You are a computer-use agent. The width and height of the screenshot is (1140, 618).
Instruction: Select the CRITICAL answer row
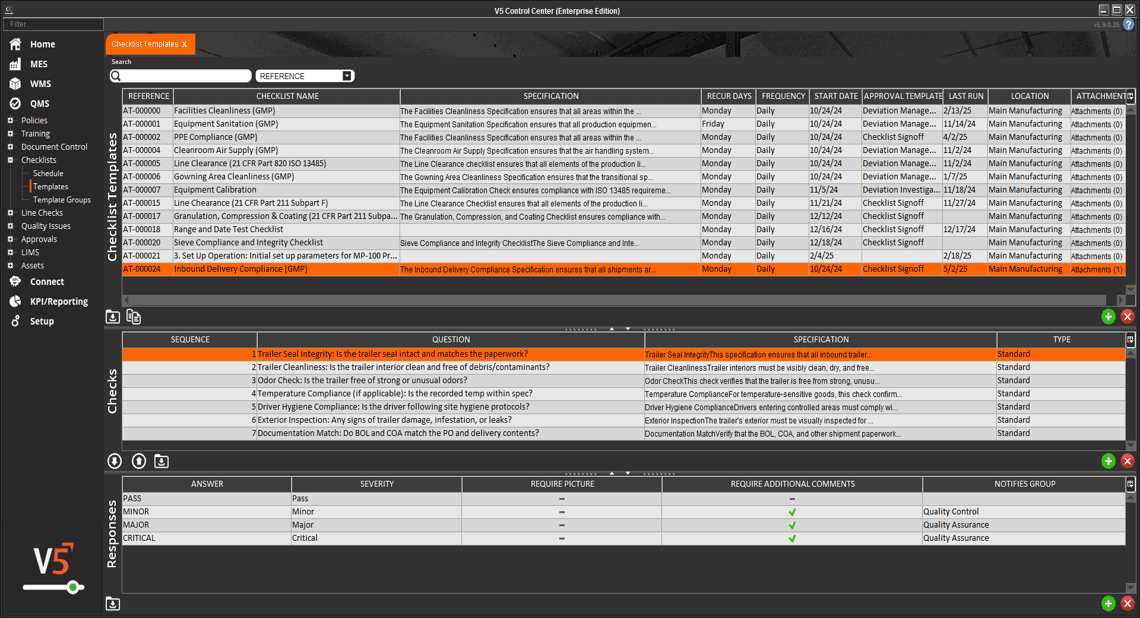(x=623, y=538)
